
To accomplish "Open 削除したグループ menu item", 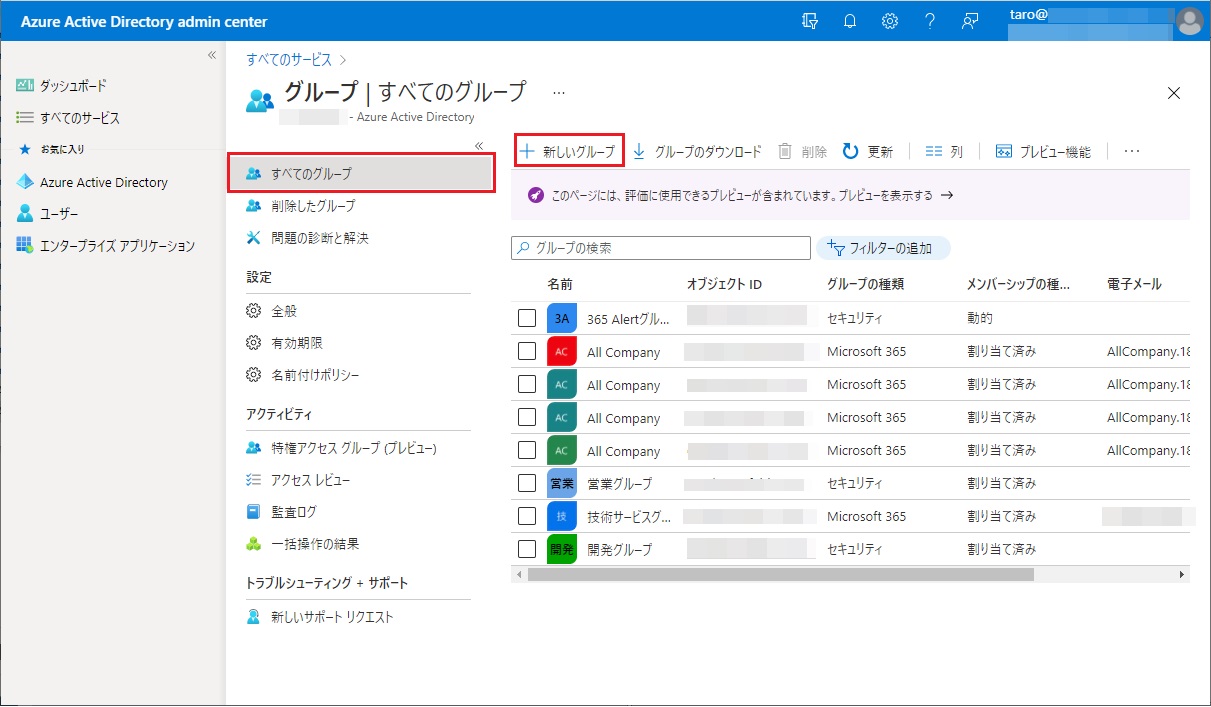I will (312, 205).
